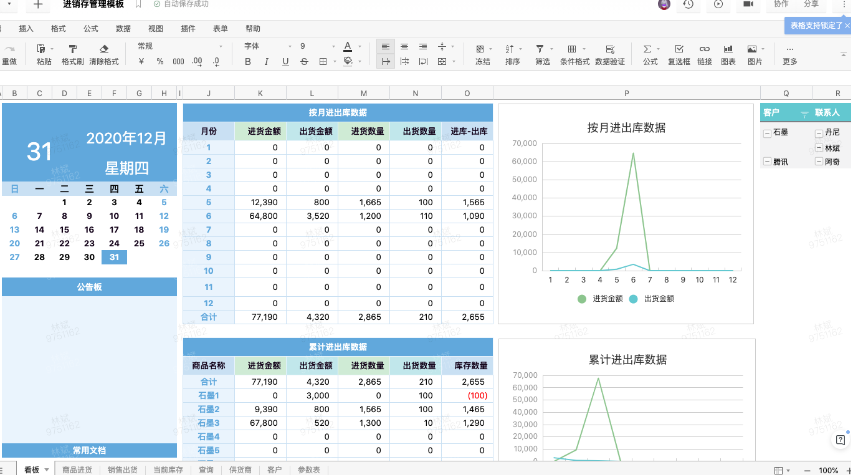Open the 视图 menu
This screenshot has height=475, width=851.
pyautogui.click(x=156, y=29)
